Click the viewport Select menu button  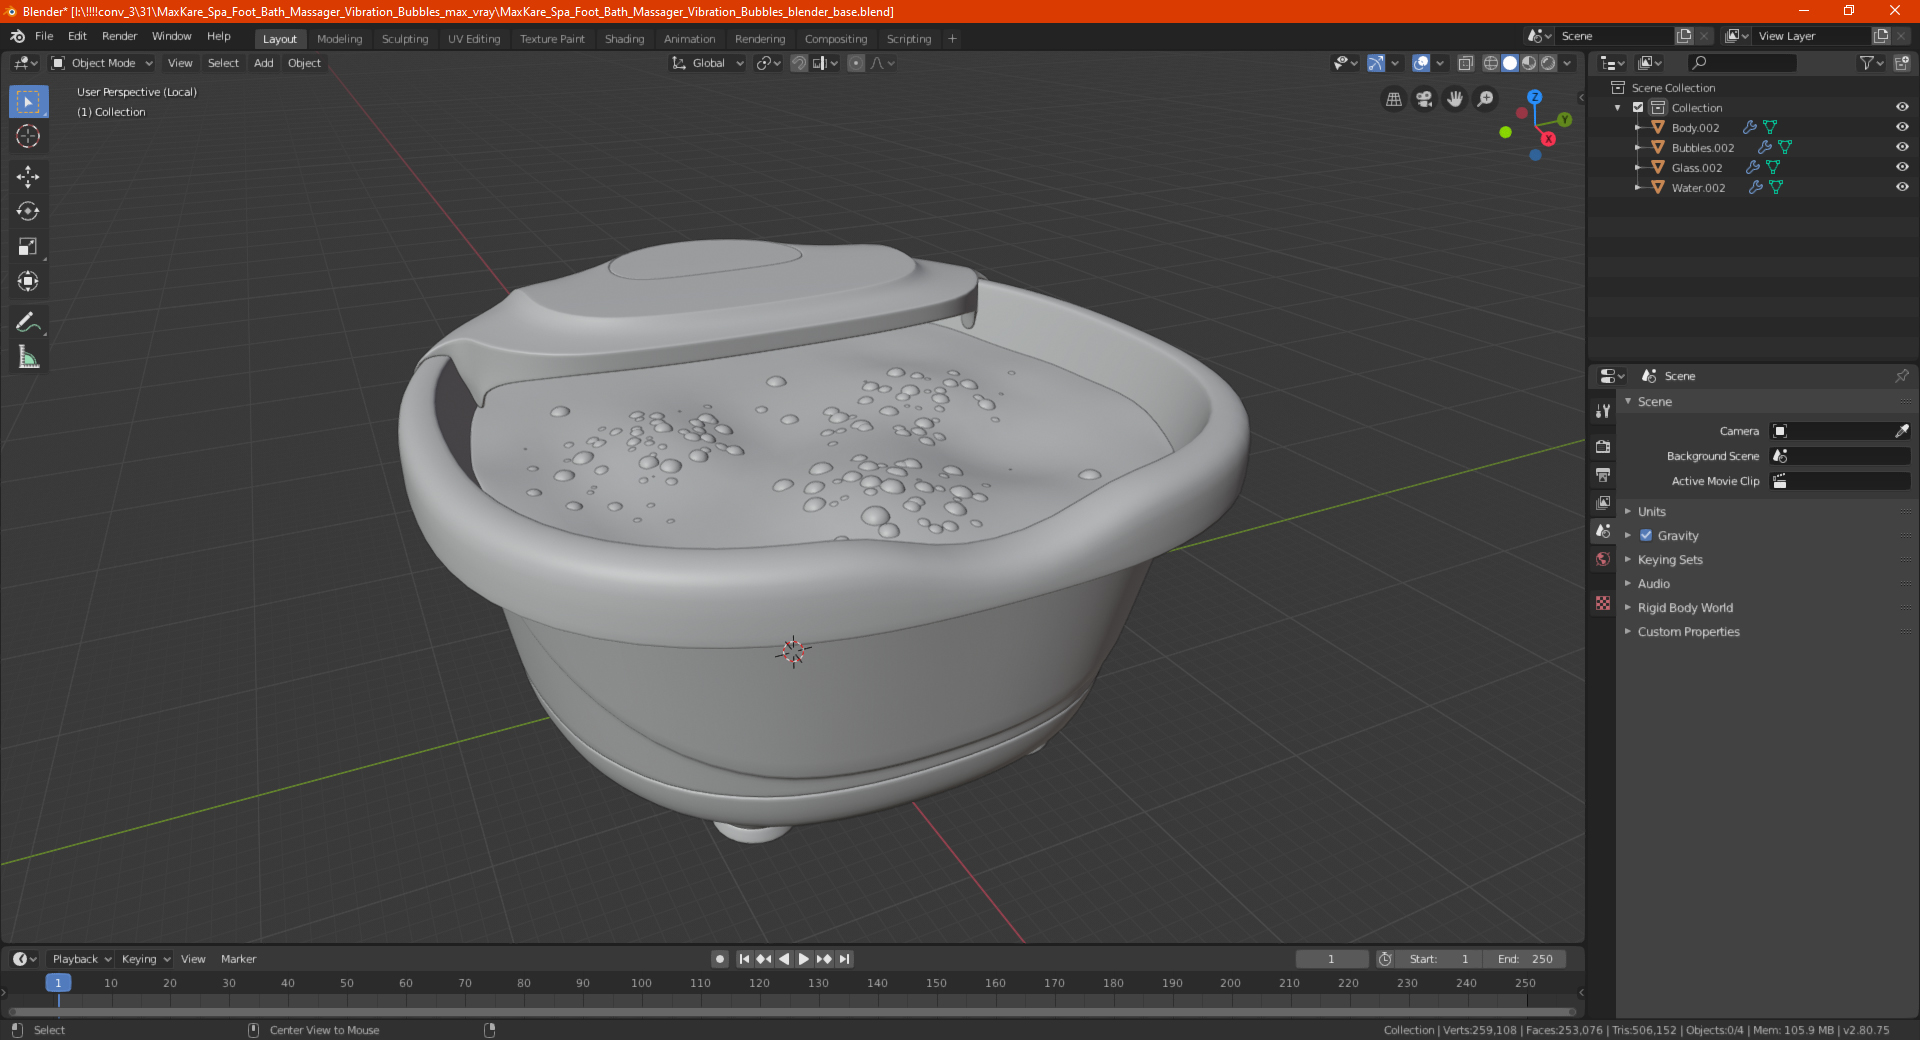click(223, 63)
